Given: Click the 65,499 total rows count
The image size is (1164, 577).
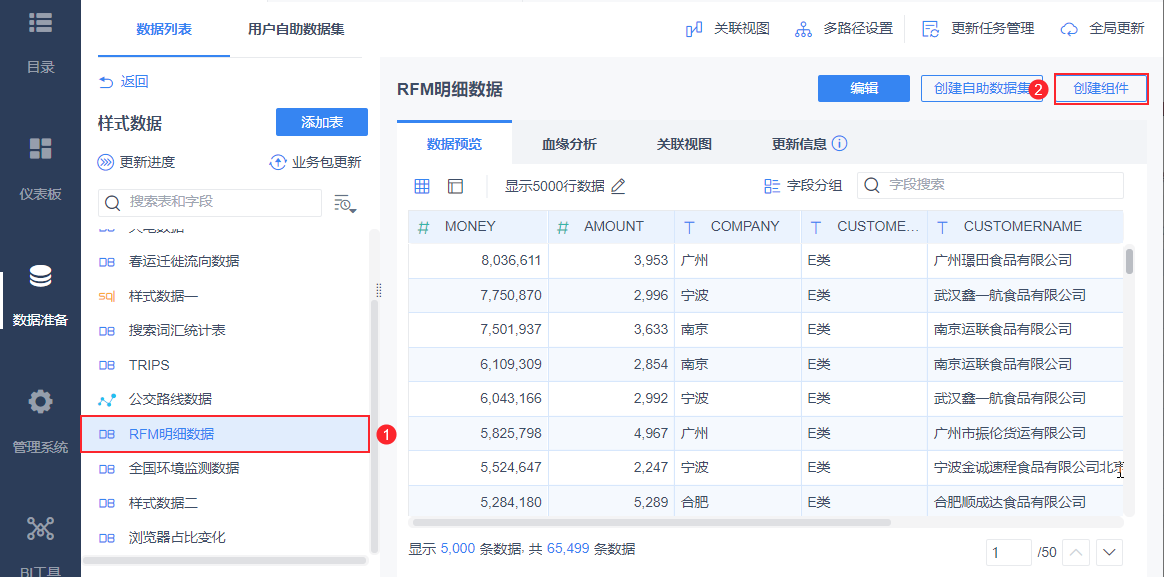Looking at the screenshot, I should click(568, 550).
